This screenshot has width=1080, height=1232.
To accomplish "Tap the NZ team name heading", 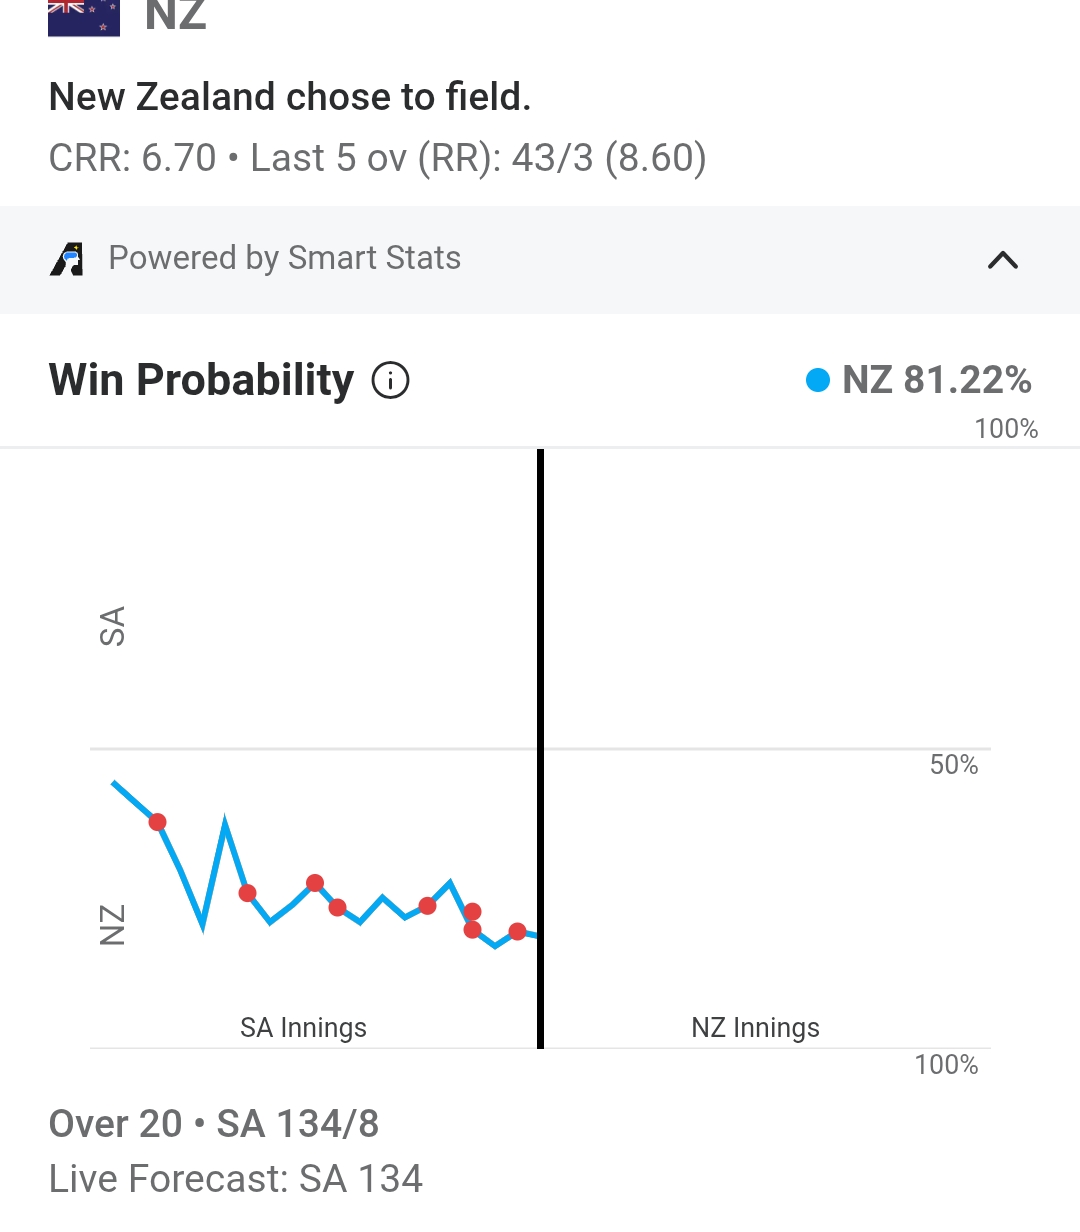I will [x=176, y=16].
